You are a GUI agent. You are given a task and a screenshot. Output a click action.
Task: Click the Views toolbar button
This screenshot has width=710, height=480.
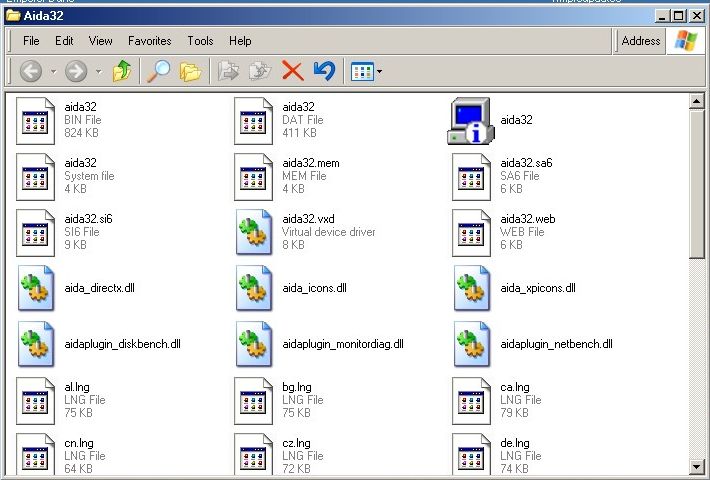tap(362, 72)
